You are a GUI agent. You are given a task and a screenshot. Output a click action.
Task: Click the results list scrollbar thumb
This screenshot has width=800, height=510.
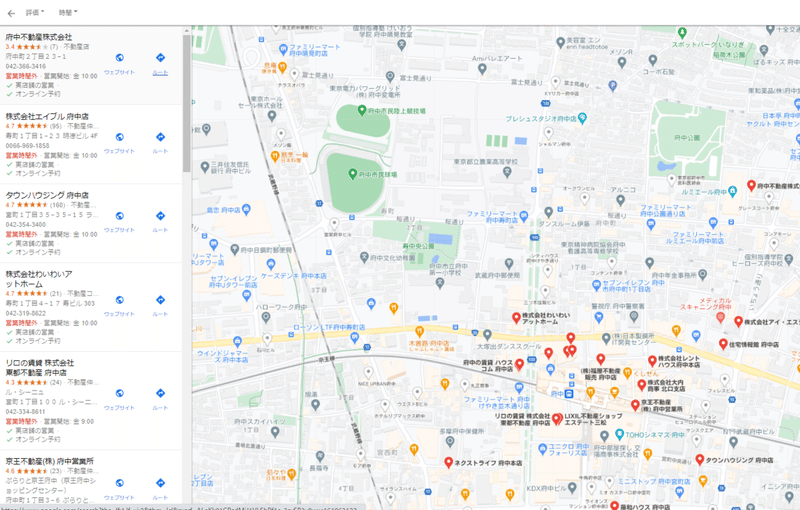coord(186,104)
